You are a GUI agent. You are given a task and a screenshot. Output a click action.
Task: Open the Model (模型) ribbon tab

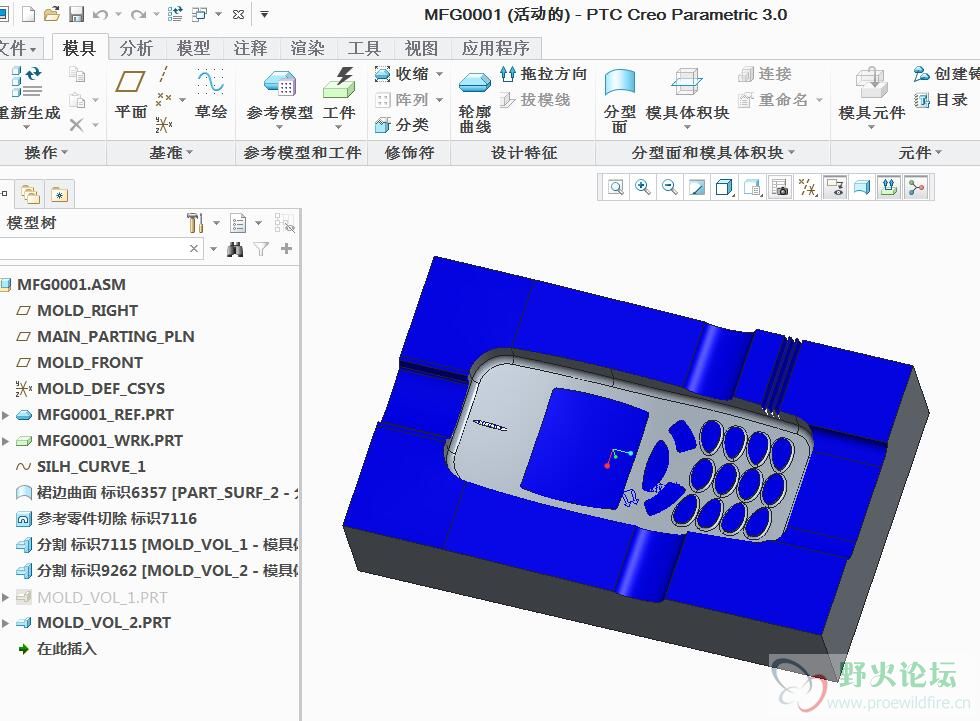click(x=193, y=48)
